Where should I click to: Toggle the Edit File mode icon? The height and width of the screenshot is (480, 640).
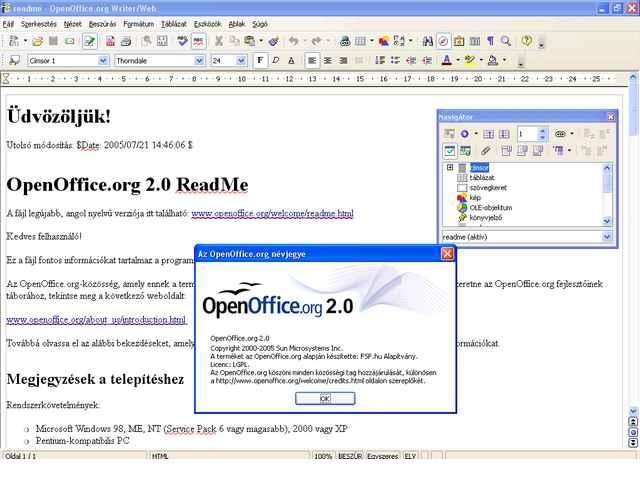[89, 41]
